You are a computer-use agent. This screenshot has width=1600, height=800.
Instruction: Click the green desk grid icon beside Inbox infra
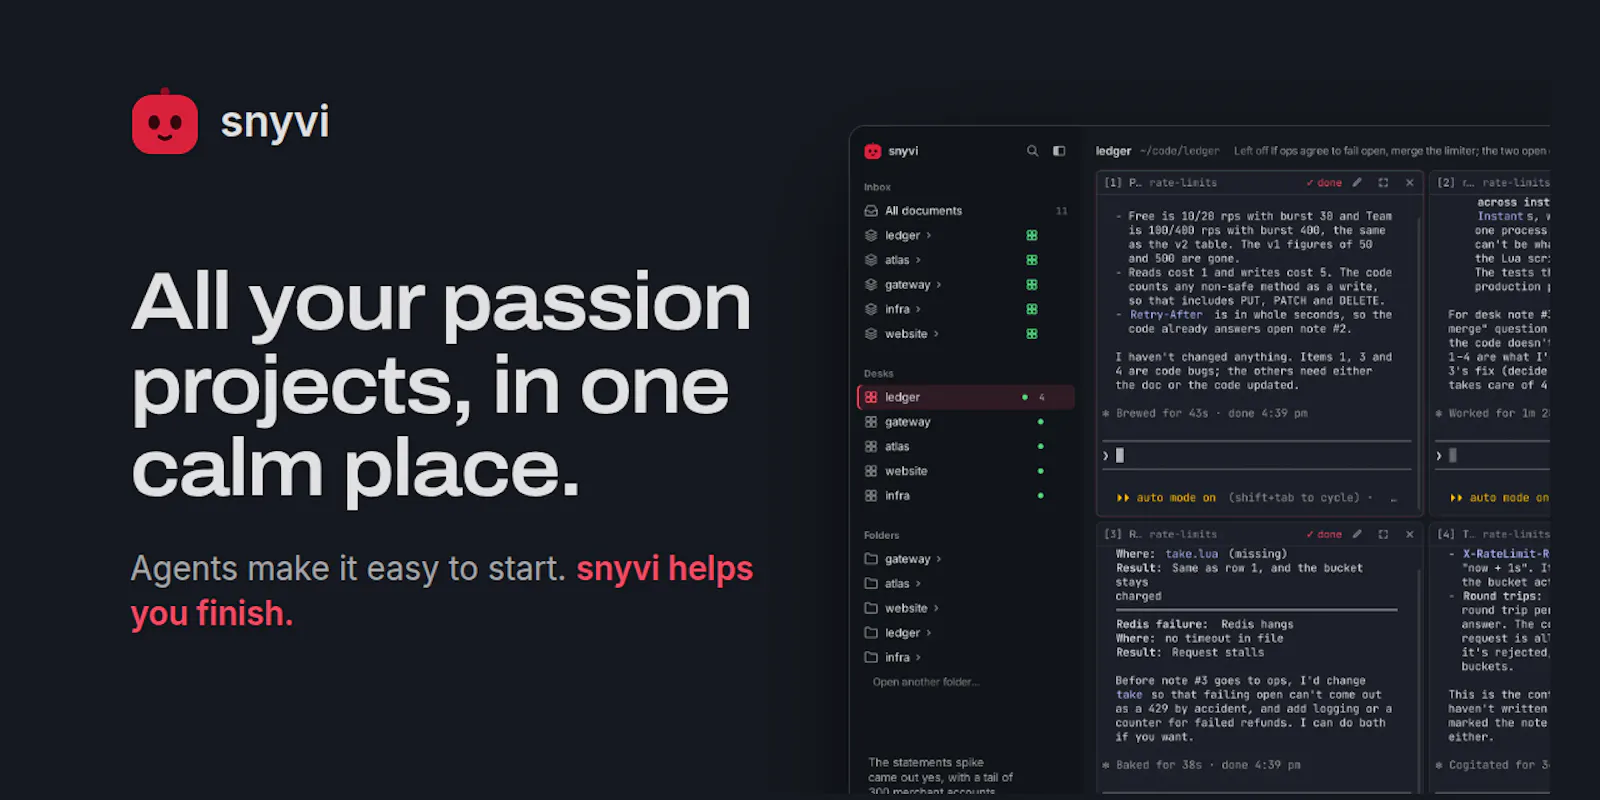pos(1032,309)
